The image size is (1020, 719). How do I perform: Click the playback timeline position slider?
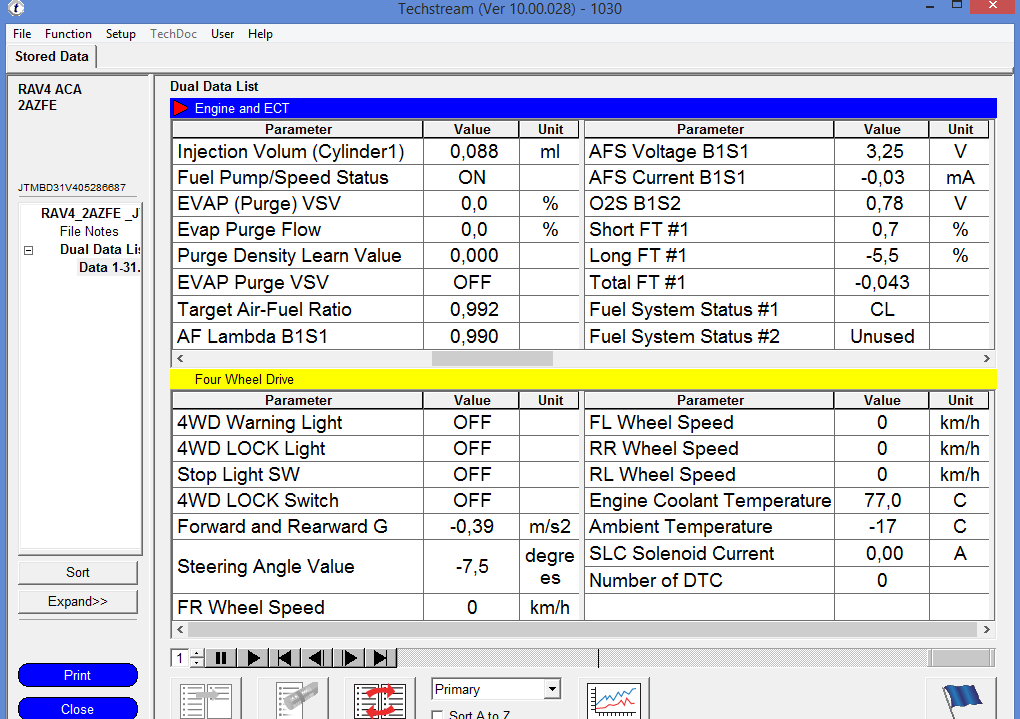click(x=598, y=658)
